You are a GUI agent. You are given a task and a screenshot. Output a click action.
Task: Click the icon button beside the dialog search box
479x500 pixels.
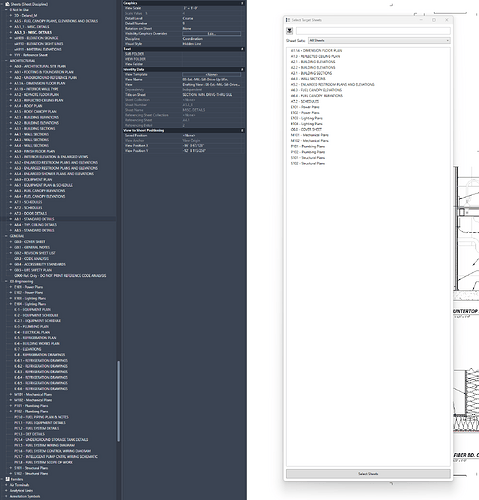coord(289,31)
